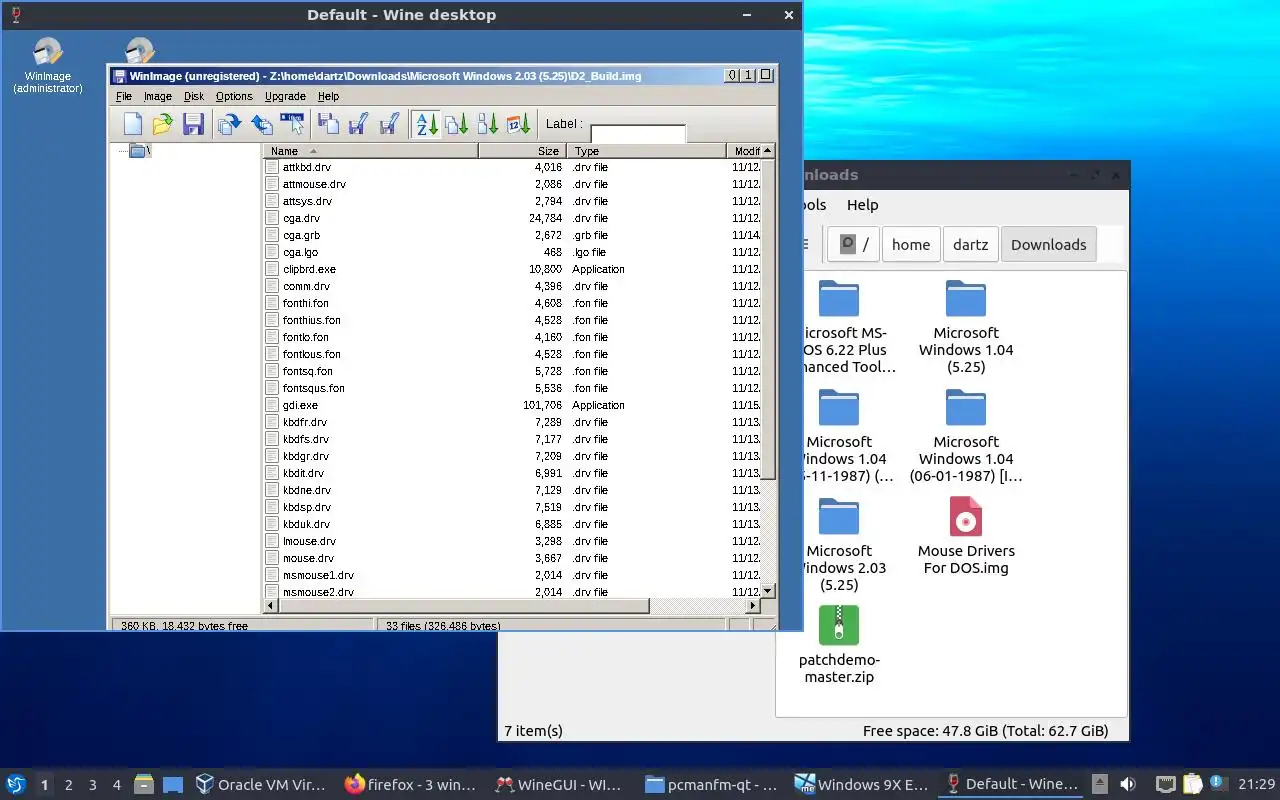The height and width of the screenshot is (800, 1280).
Task: Click the horizontal scrollbar's right arrow
Action: pos(754,606)
